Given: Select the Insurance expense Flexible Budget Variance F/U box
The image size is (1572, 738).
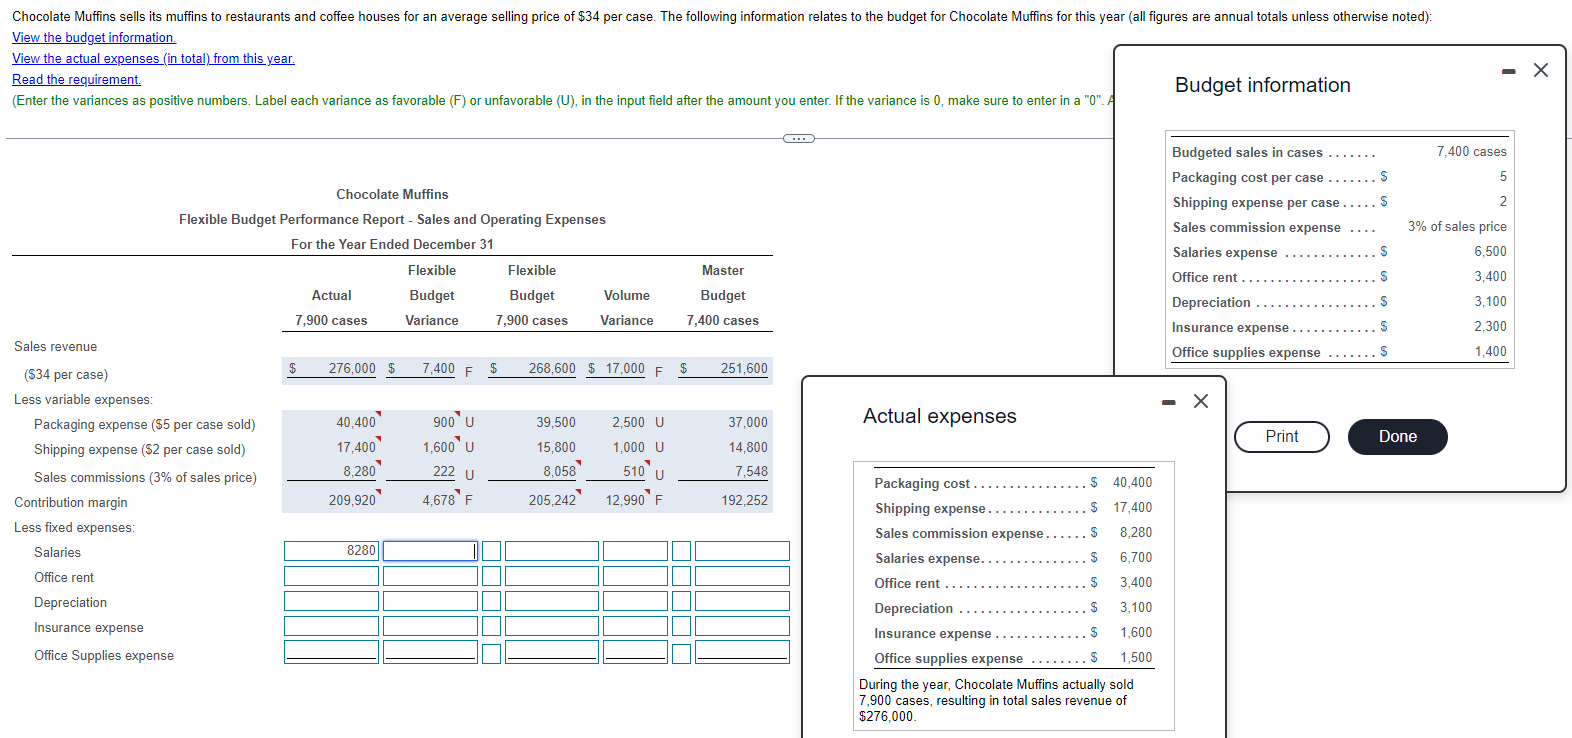Looking at the screenshot, I should pyautogui.click(x=491, y=626).
